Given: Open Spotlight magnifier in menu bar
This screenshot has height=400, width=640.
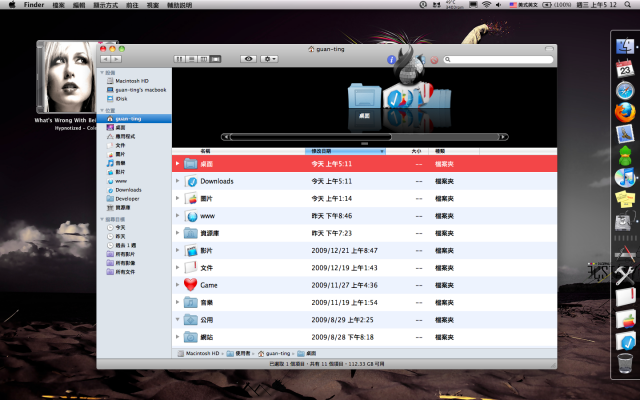Looking at the screenshot, I should pos(627,5).
